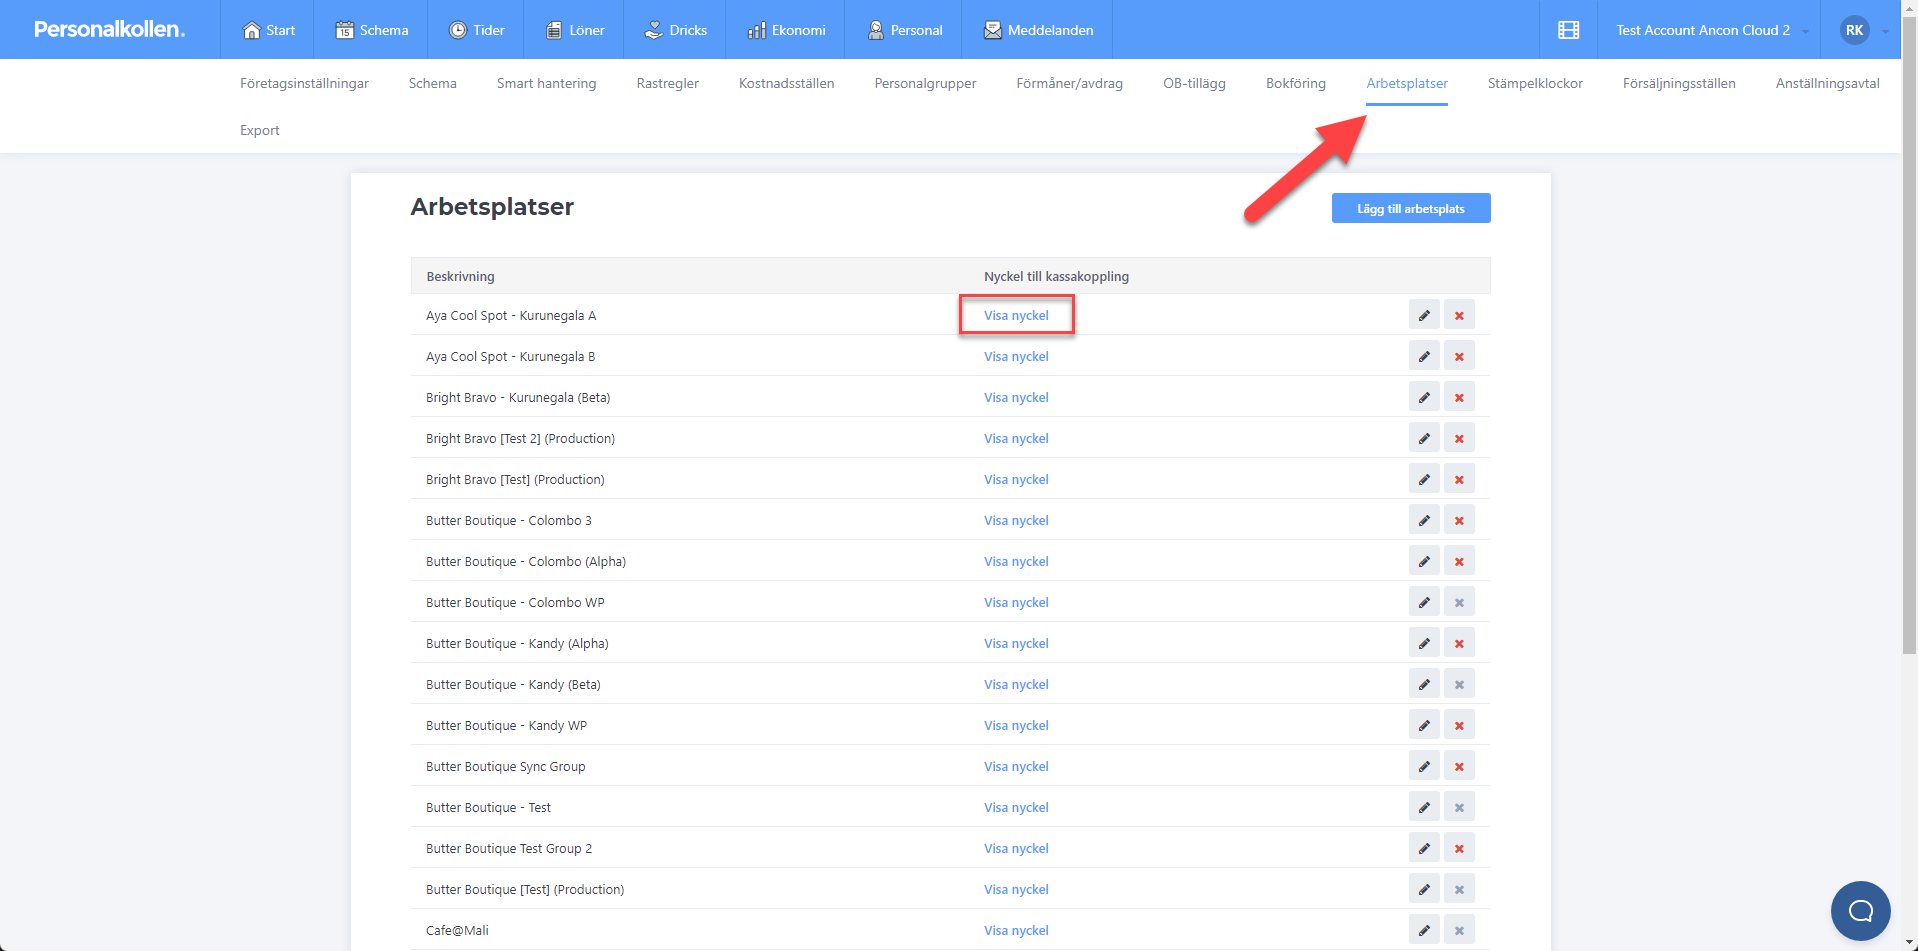This screenshot has height=951, width=1918.
Task: Switch to Förmåner/avdrag tab
Action: pos(1069,83)
